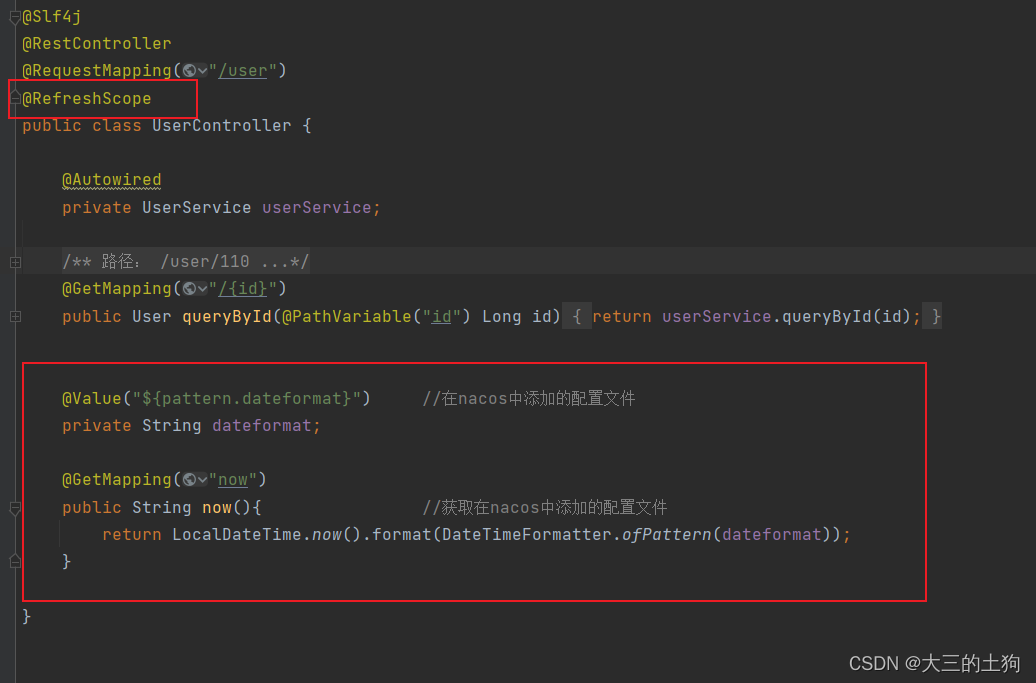
Task: Collapse the now() method fold marker
Action: click(15, 508)
